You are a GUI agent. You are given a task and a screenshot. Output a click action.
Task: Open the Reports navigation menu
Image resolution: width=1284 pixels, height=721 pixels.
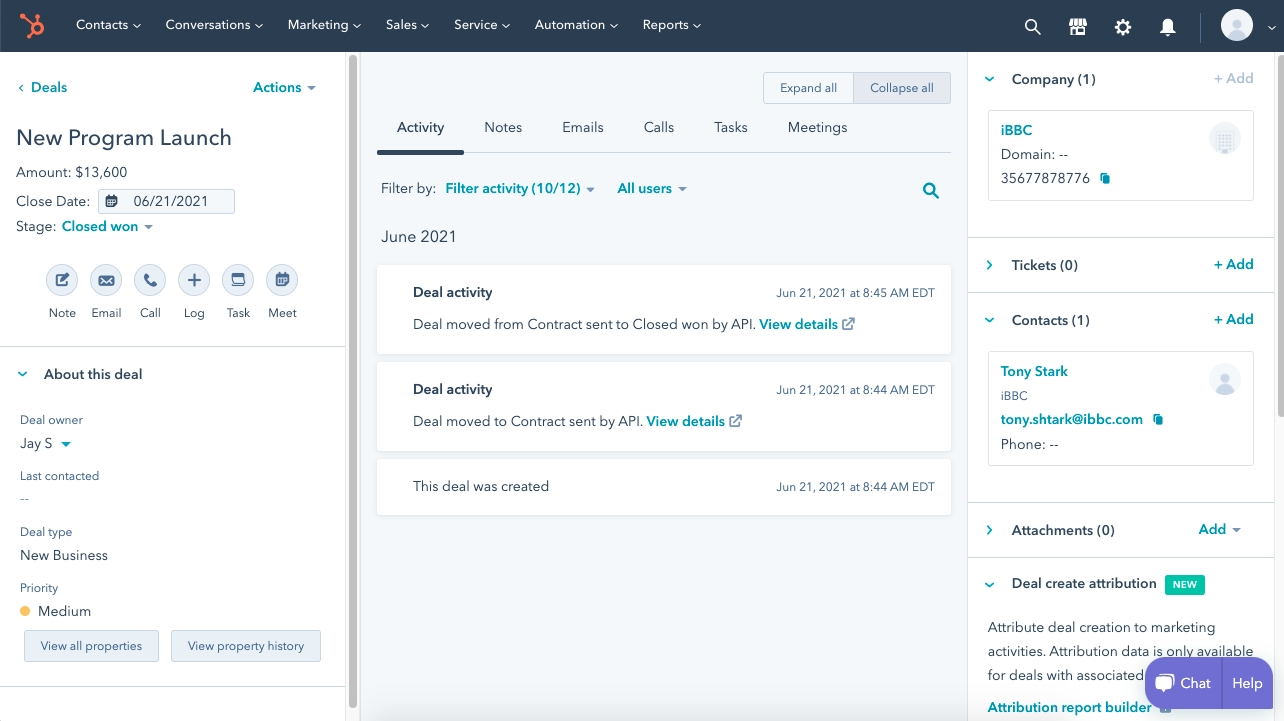click(x=672, y=25)
